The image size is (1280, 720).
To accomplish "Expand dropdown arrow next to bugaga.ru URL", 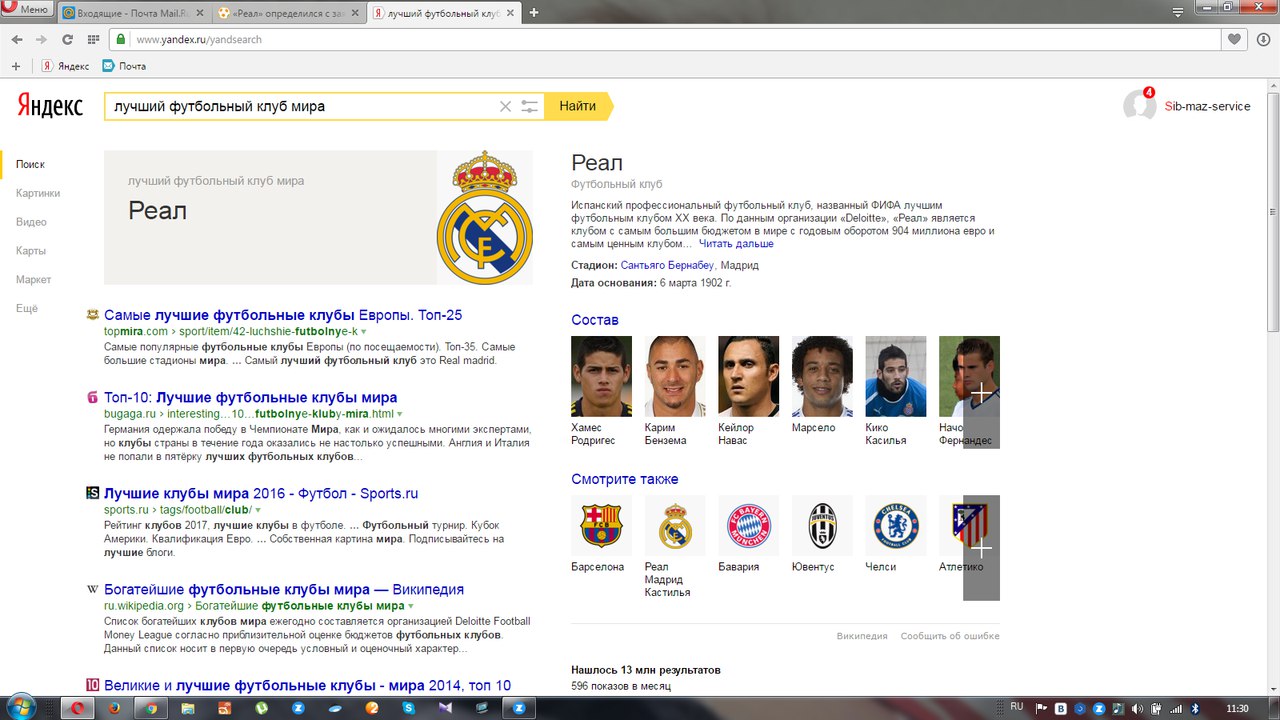I will point(400,413).
